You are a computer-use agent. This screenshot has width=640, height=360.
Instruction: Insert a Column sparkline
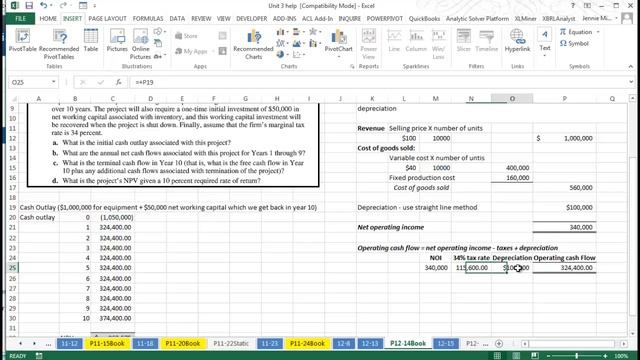[416, 41]
